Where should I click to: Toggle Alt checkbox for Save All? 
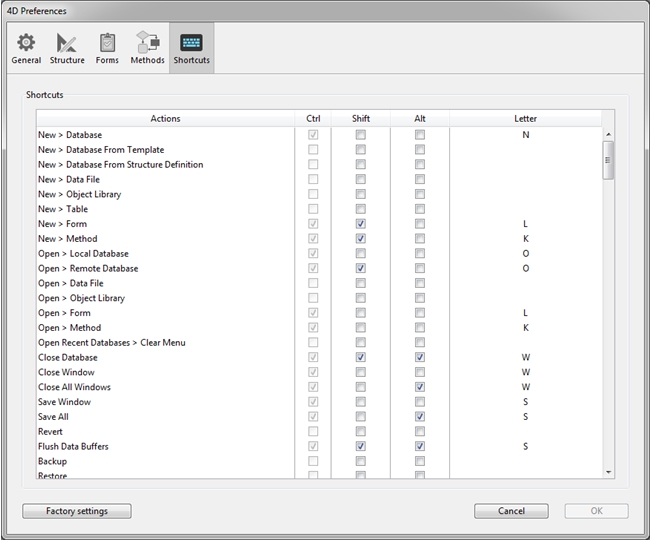pos(420,417)
